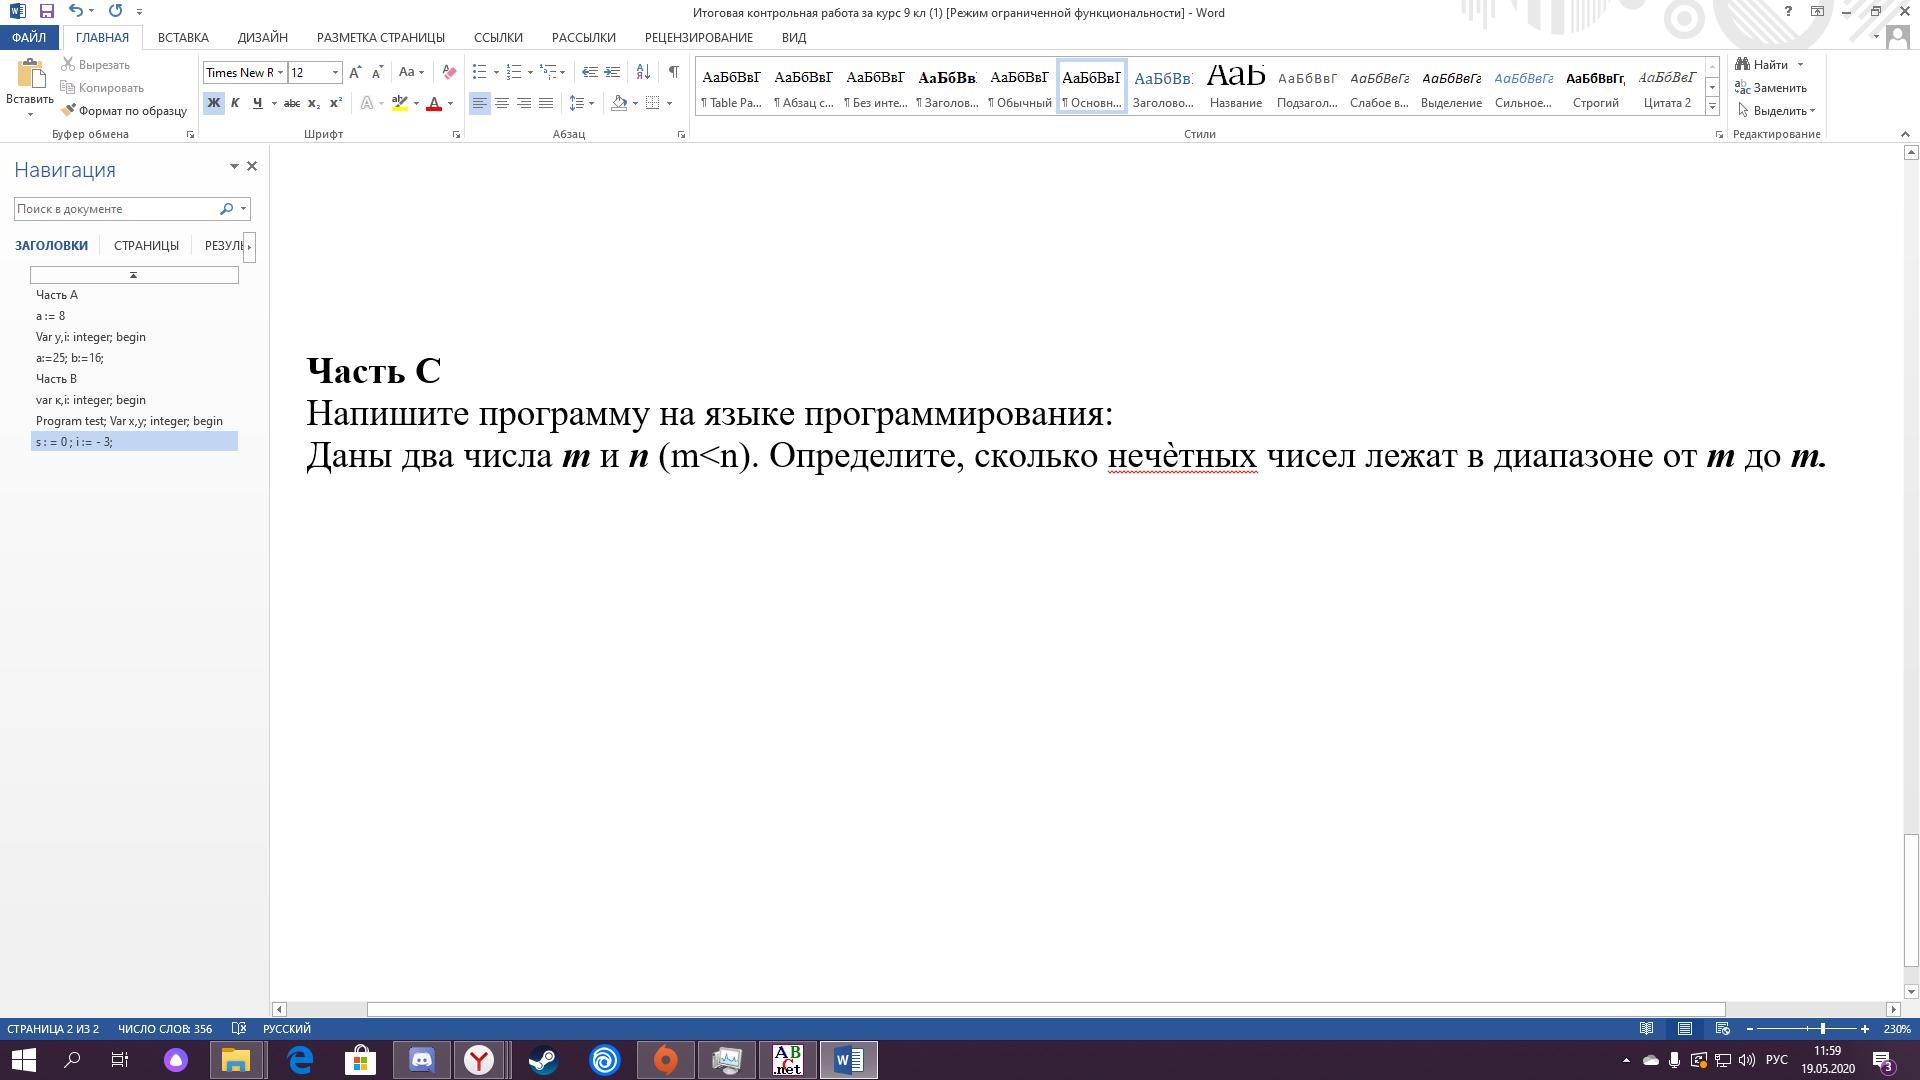Toggle underline formatting (Ч)
The height and width of the screenshot is (1080, 1920).
click(x=257, y=103)
